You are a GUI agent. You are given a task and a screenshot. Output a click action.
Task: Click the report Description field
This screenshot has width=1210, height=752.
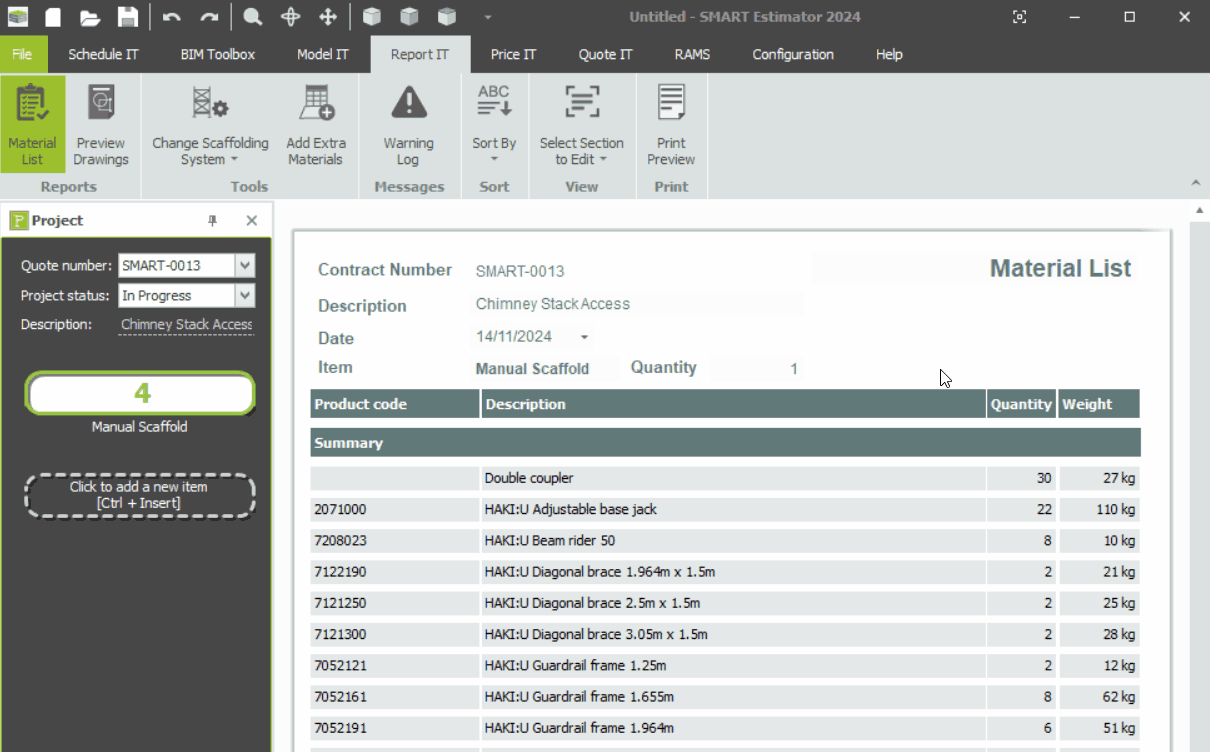pyautogui.click(x=637, y=304)
